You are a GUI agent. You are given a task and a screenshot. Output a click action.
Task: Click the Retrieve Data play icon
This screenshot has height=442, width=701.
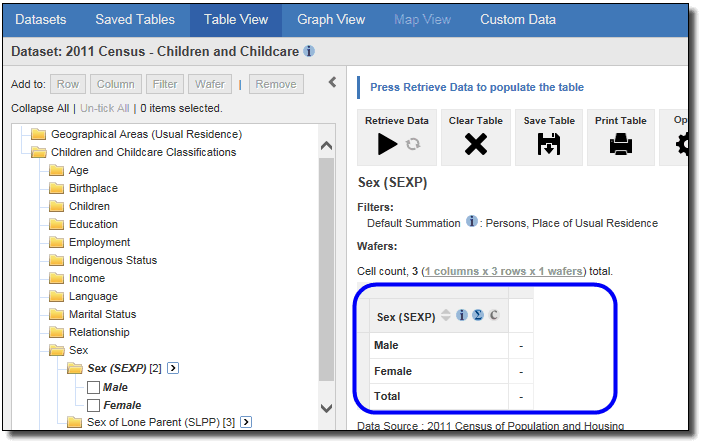(389, 144)
